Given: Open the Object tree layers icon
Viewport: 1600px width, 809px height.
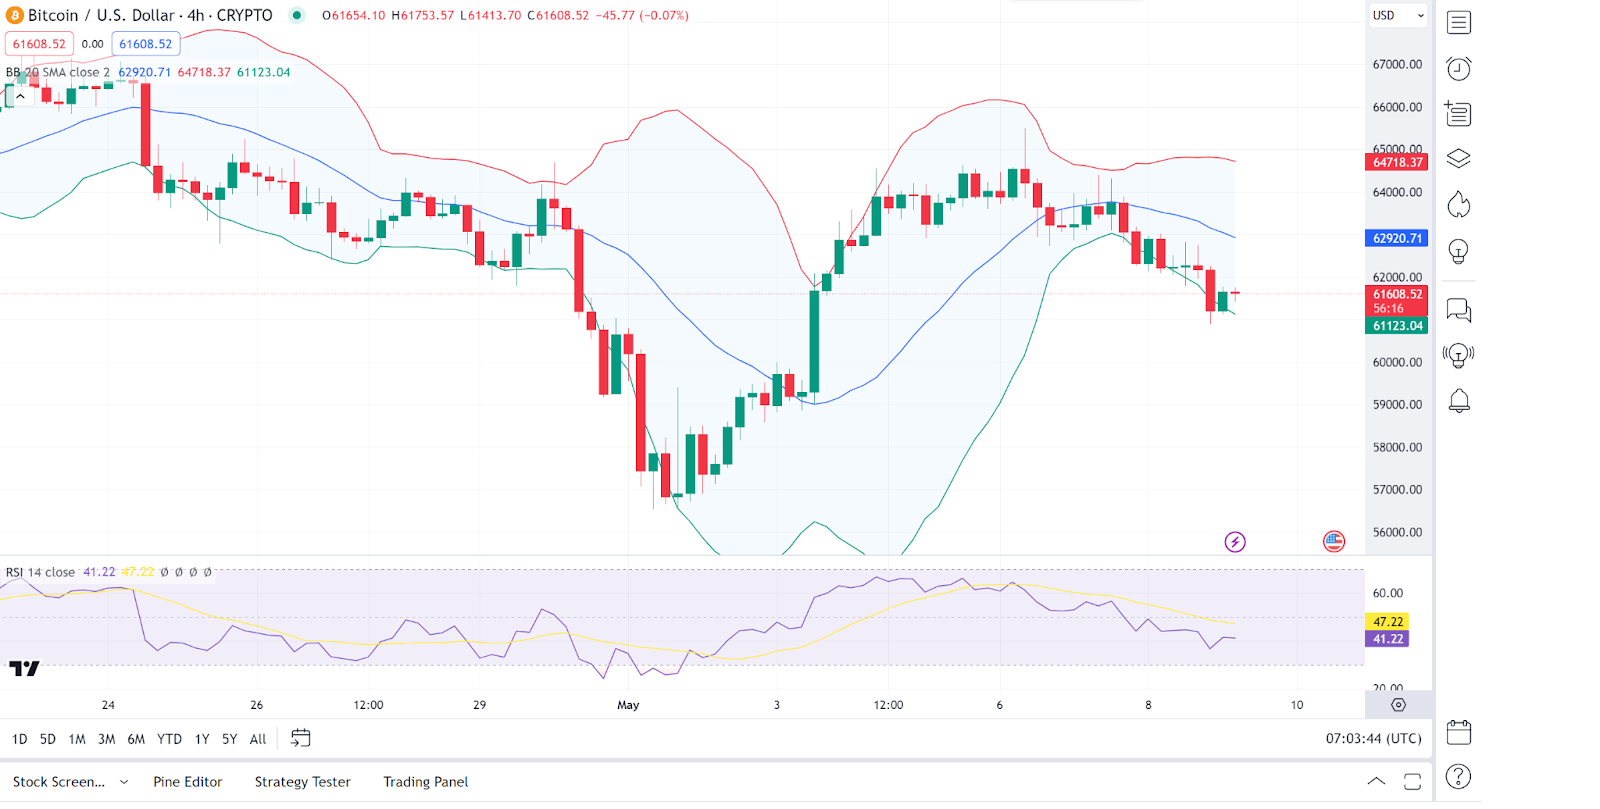Looking at the screenshot, I should [1459, 159].
